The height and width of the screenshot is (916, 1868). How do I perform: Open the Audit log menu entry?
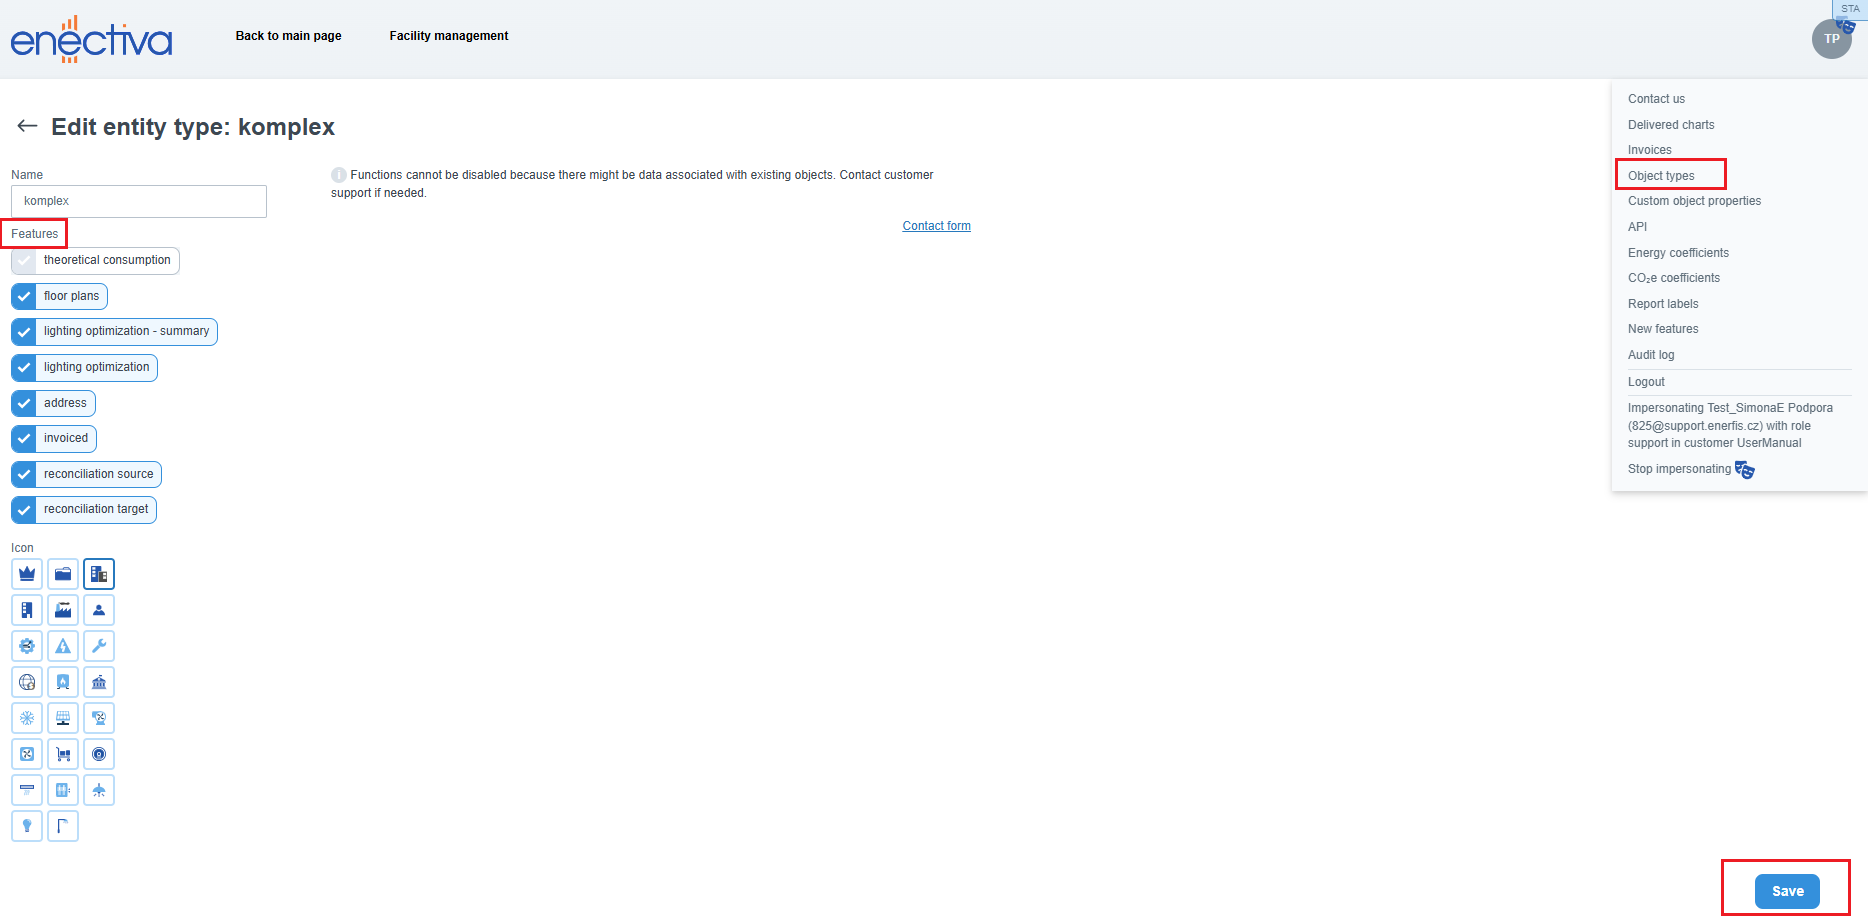[x=1650, y=355]
